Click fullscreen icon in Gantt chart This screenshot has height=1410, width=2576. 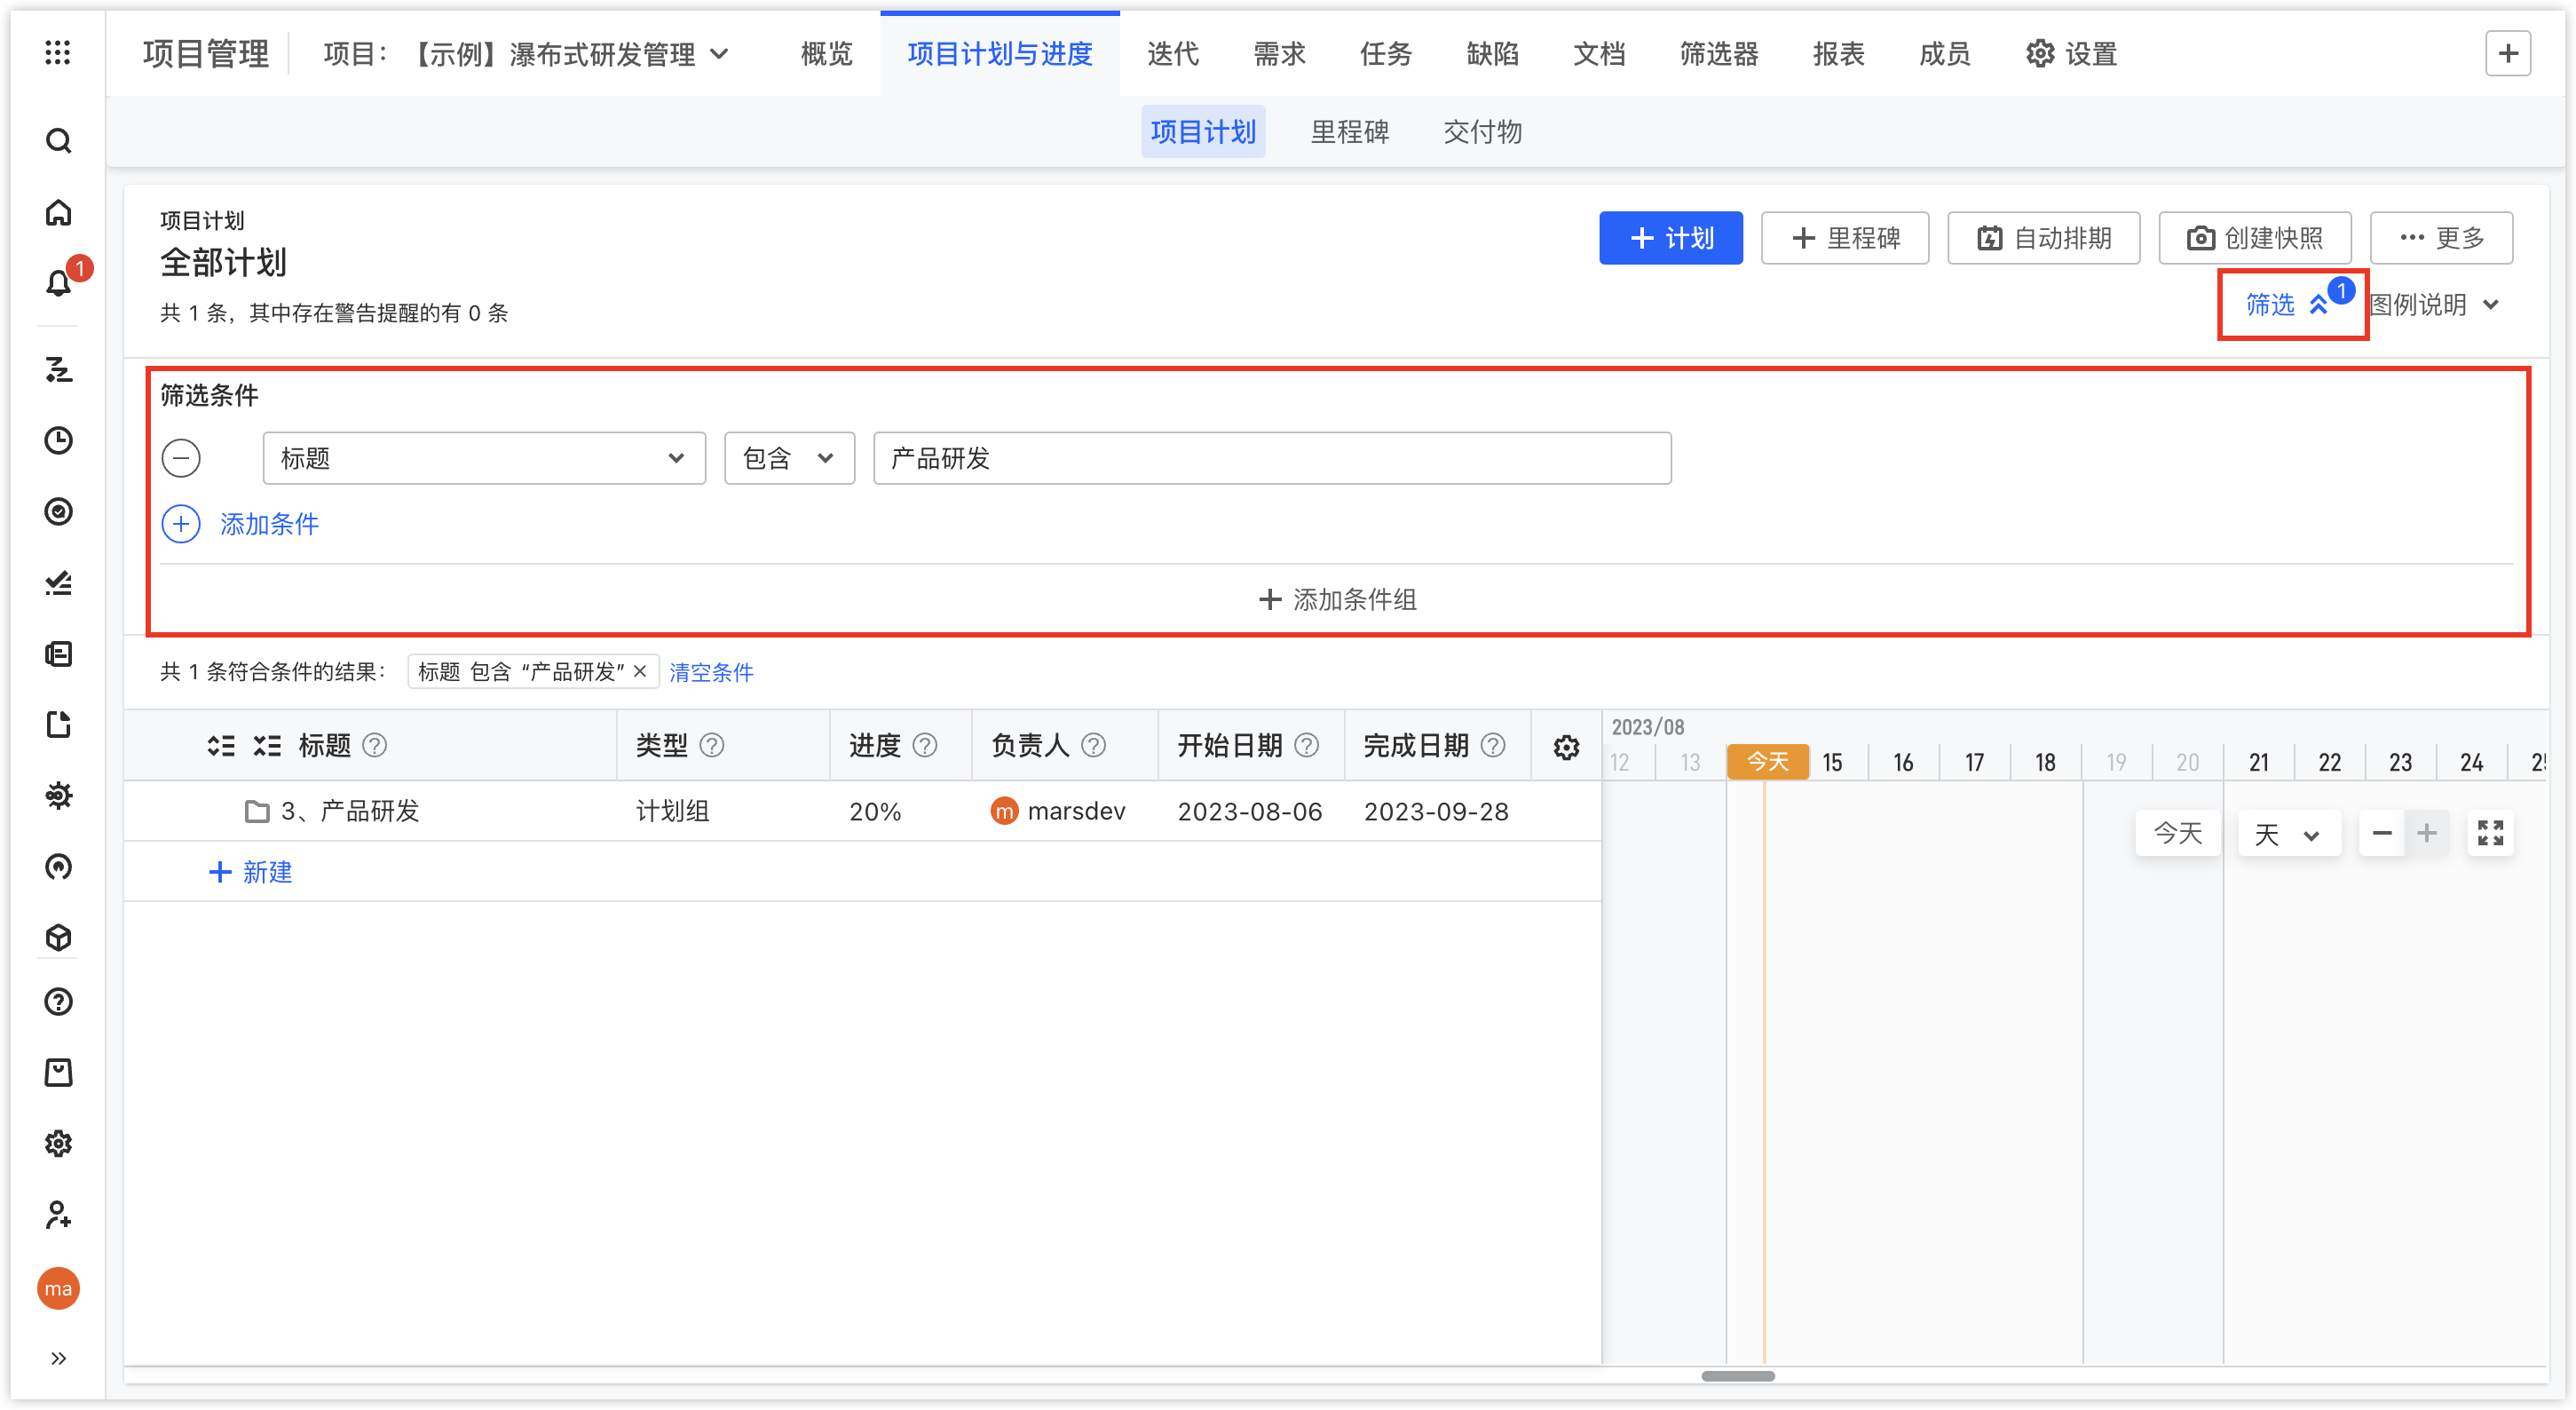(x=2490, y=832)
